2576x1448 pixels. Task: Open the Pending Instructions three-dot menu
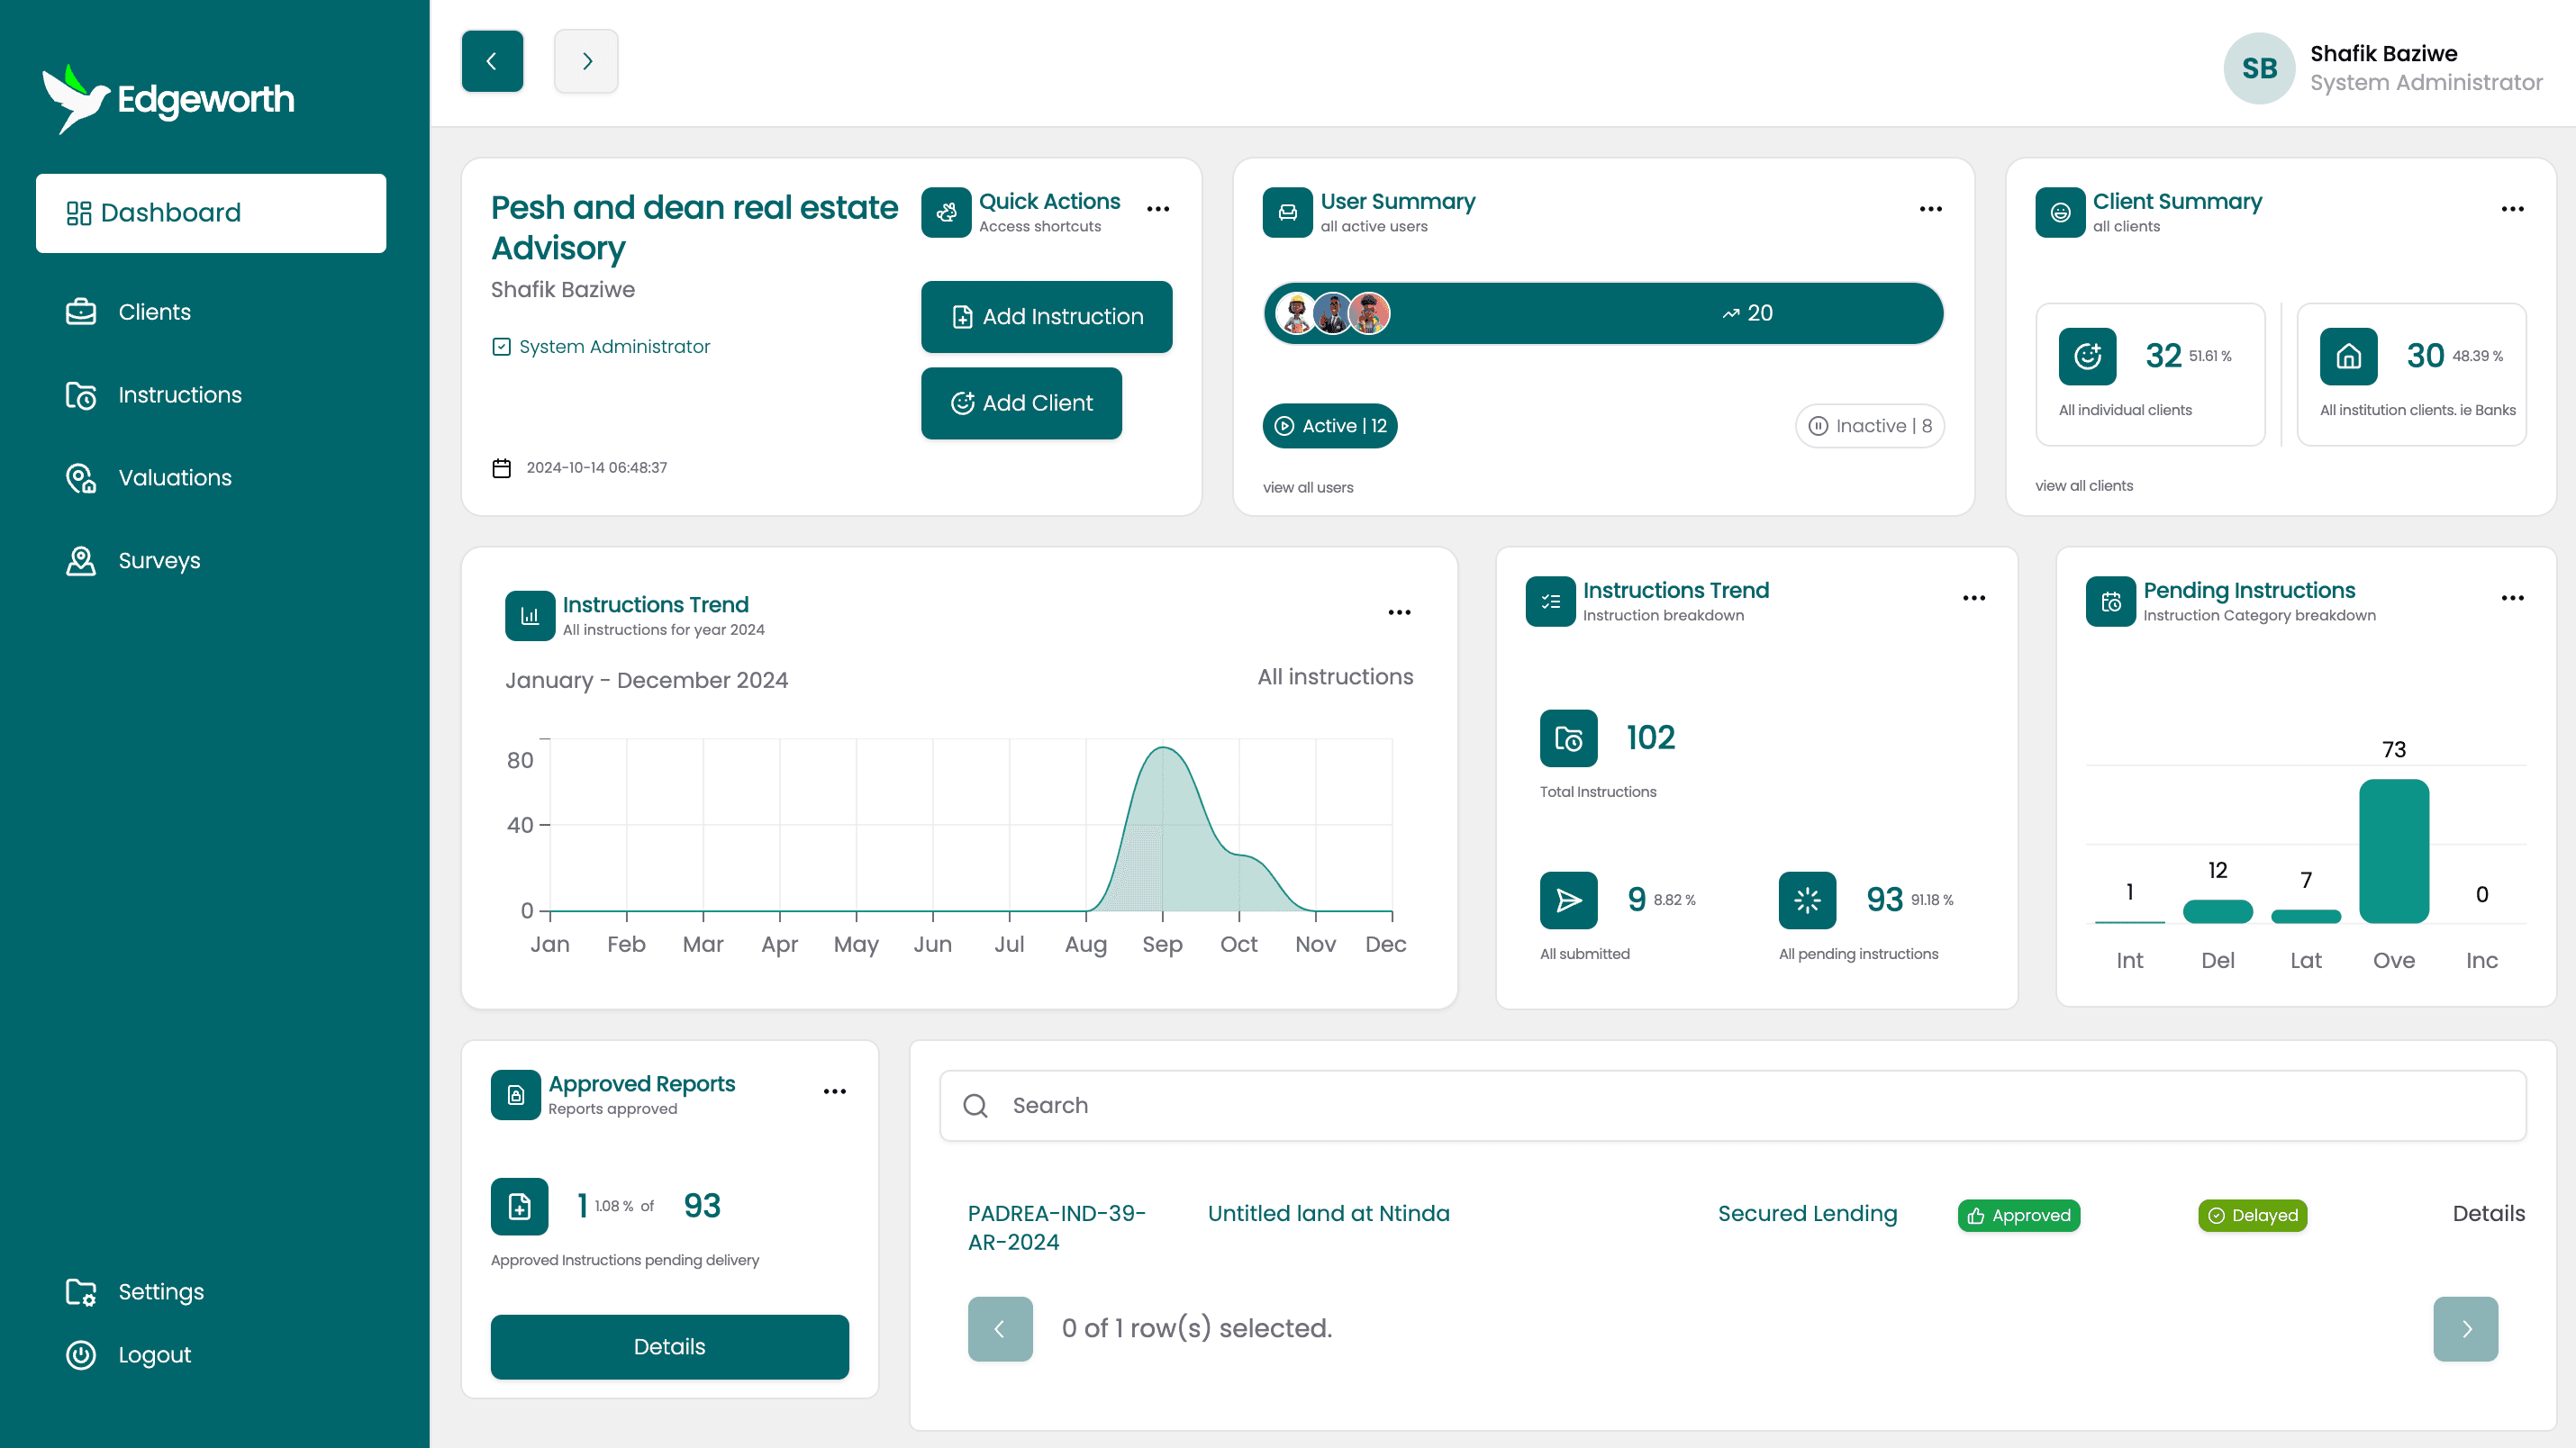pos(2512,598)
